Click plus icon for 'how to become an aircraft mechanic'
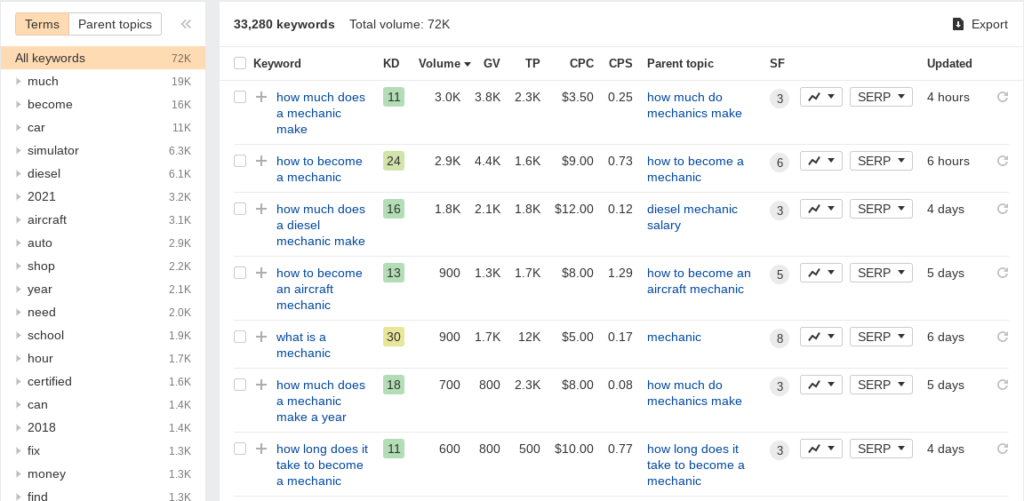 click(x=261, y=272)
